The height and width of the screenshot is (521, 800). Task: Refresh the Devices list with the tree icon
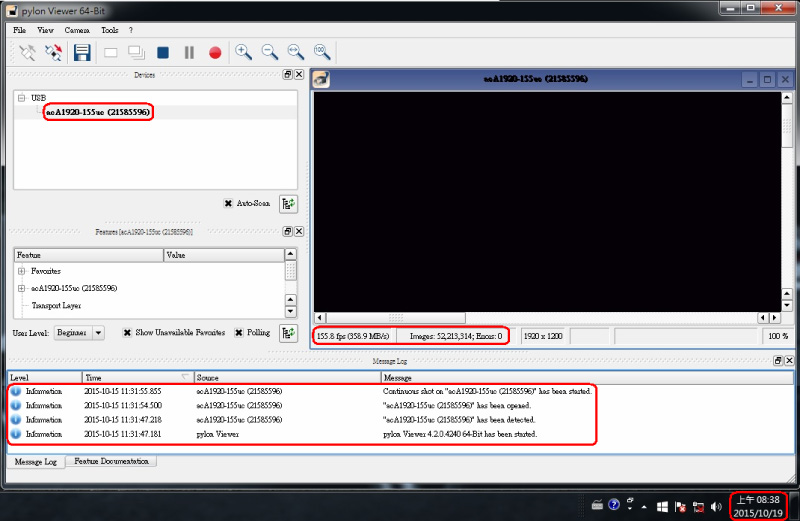(288, 203)
